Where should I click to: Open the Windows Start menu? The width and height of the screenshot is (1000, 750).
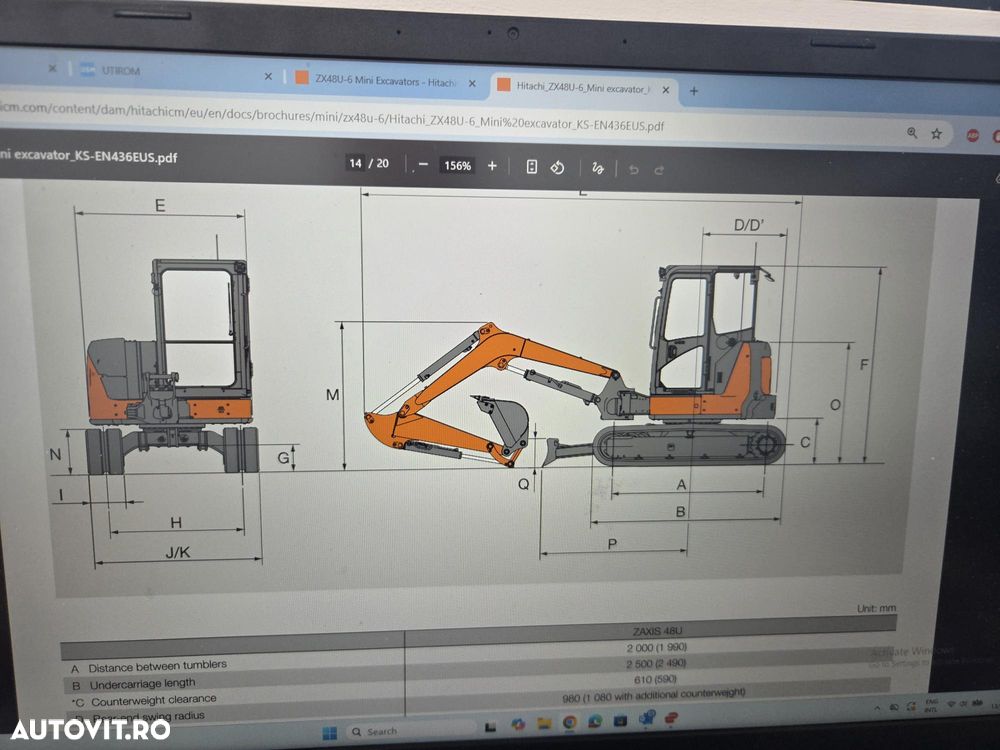coord(330,733)
